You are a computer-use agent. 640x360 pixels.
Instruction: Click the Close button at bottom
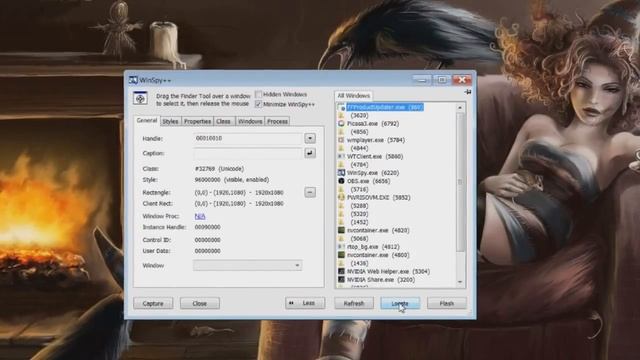(x=200, y=303)
